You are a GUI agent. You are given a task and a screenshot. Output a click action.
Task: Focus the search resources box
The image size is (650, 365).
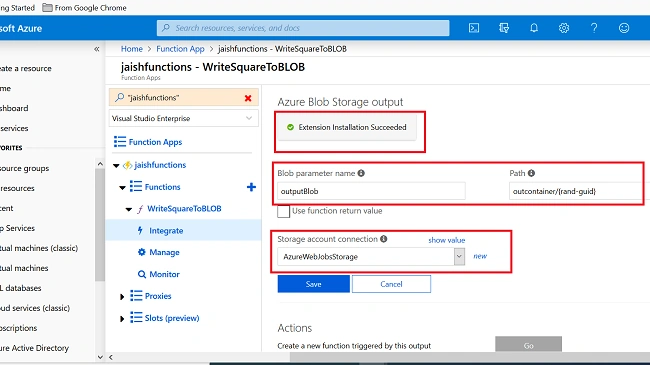click(x=303, y=28)
